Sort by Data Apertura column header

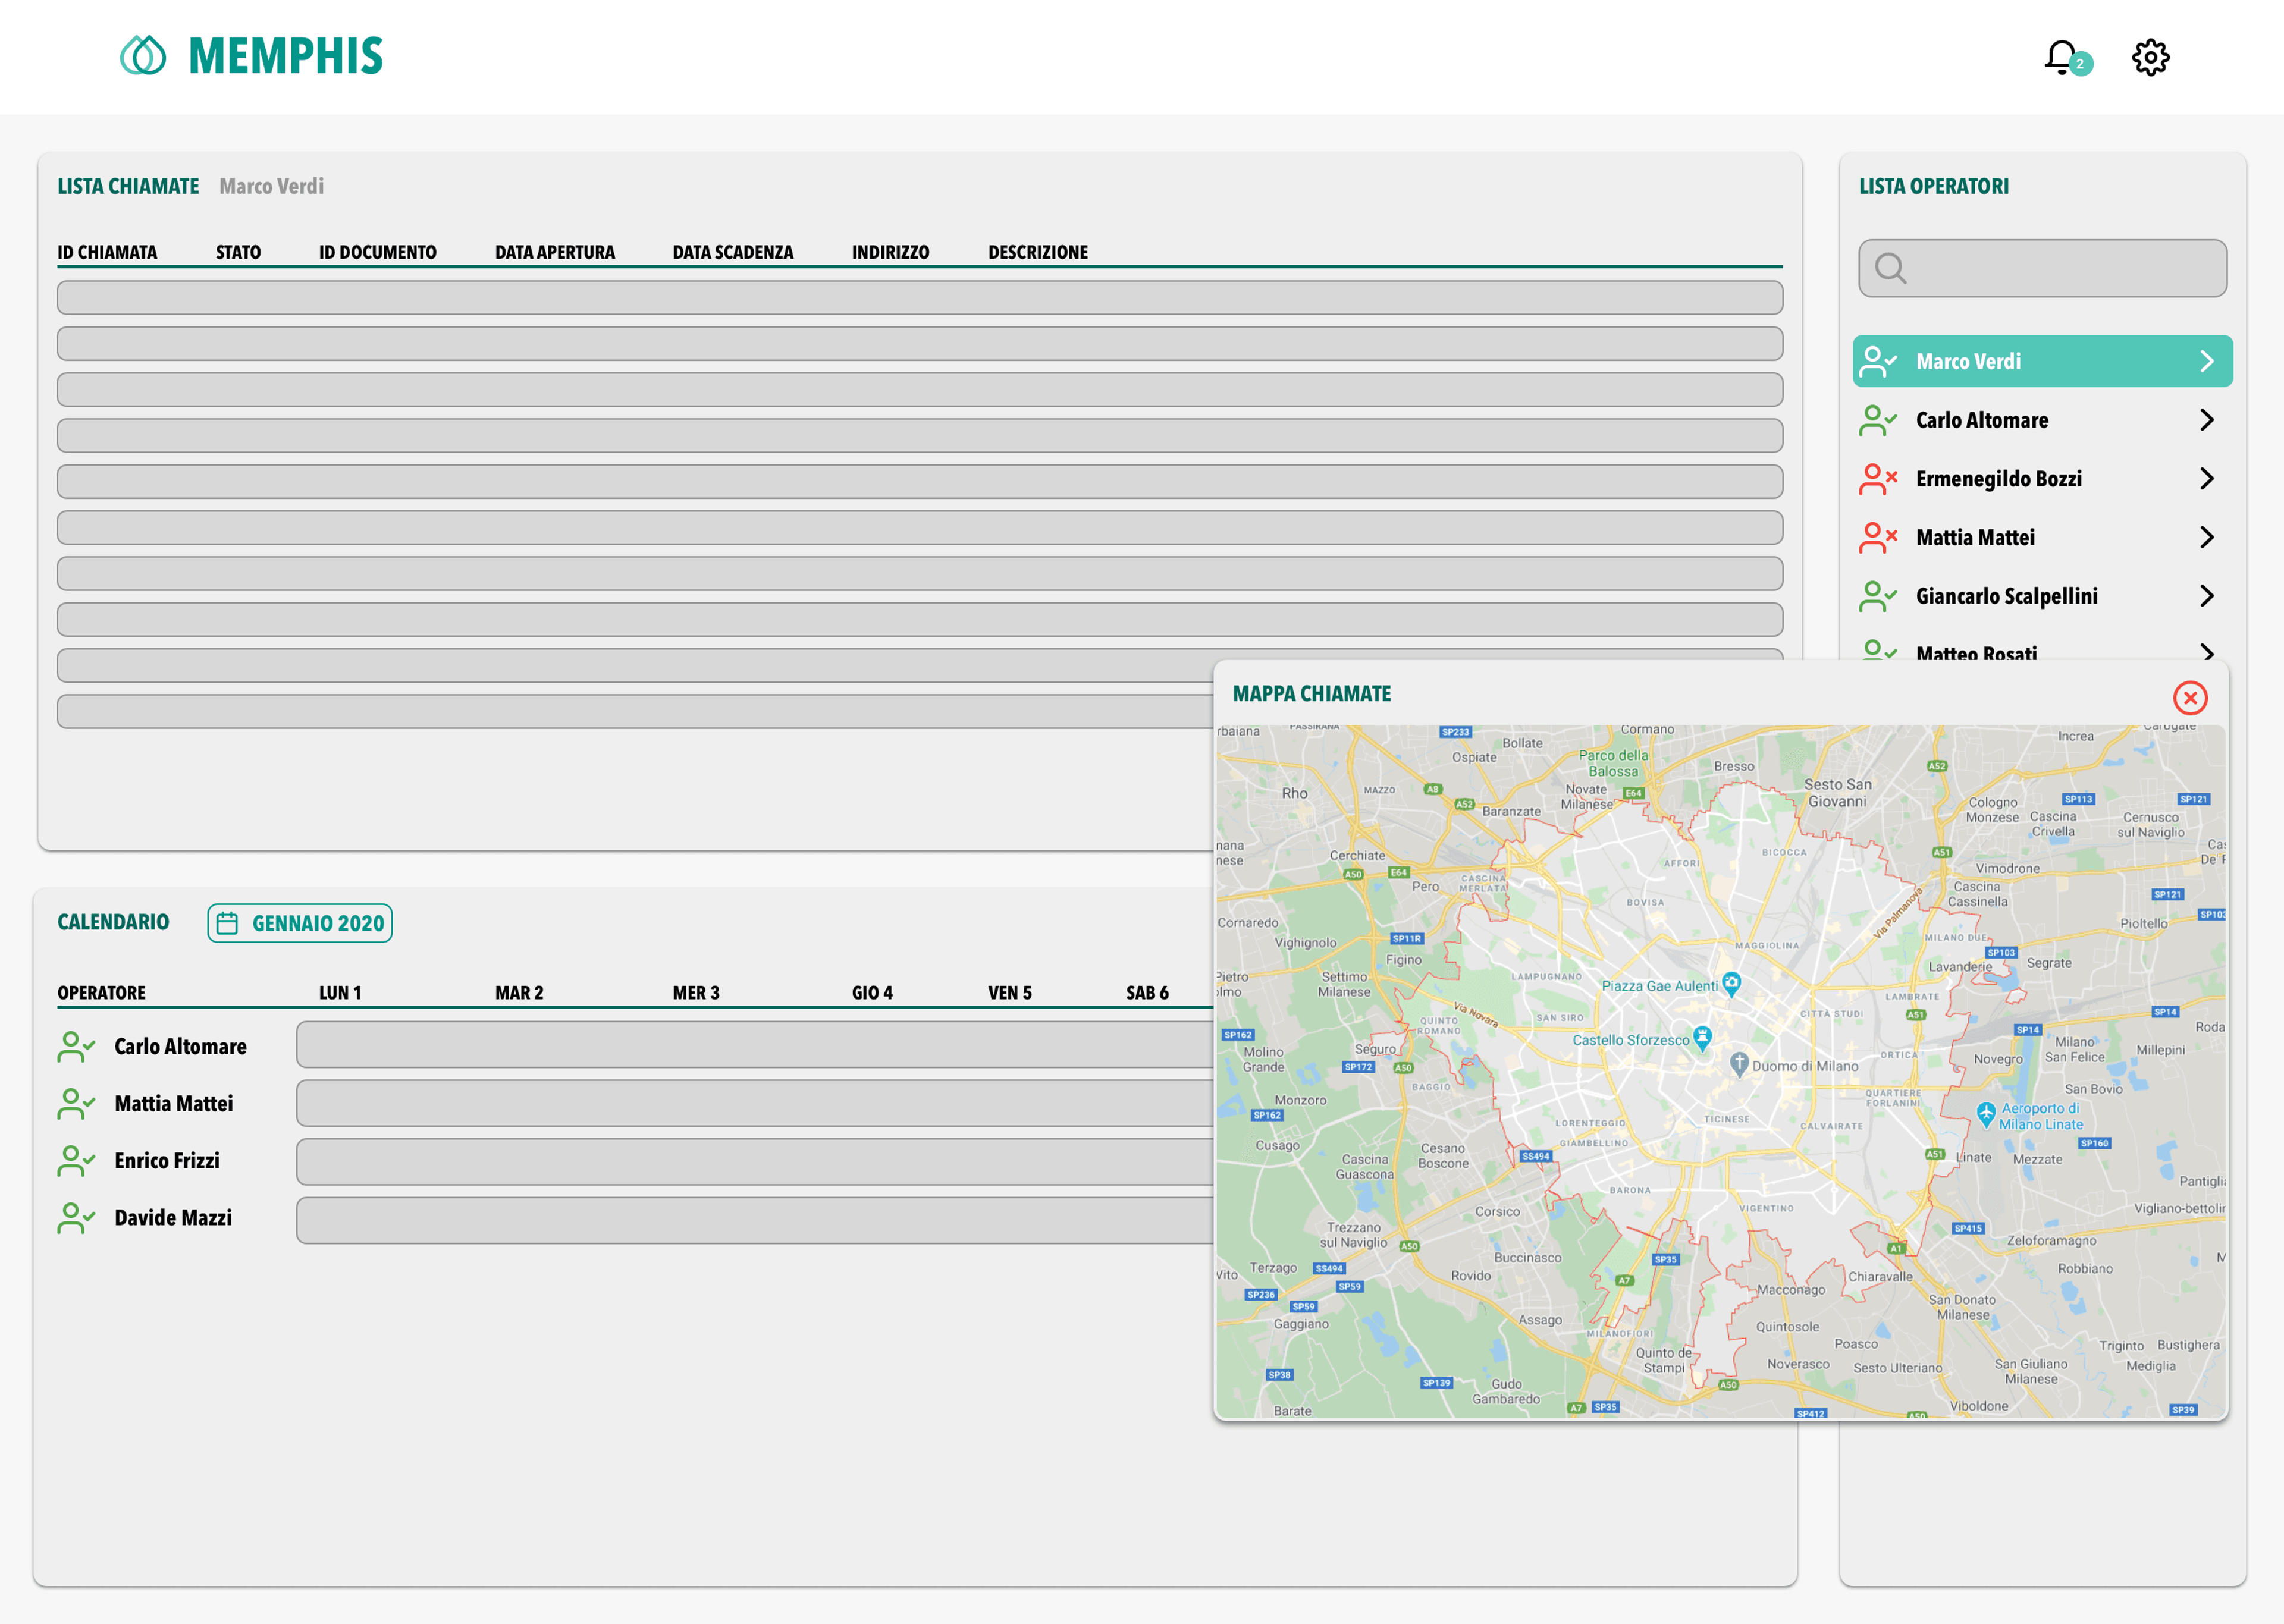pos(555,252)
